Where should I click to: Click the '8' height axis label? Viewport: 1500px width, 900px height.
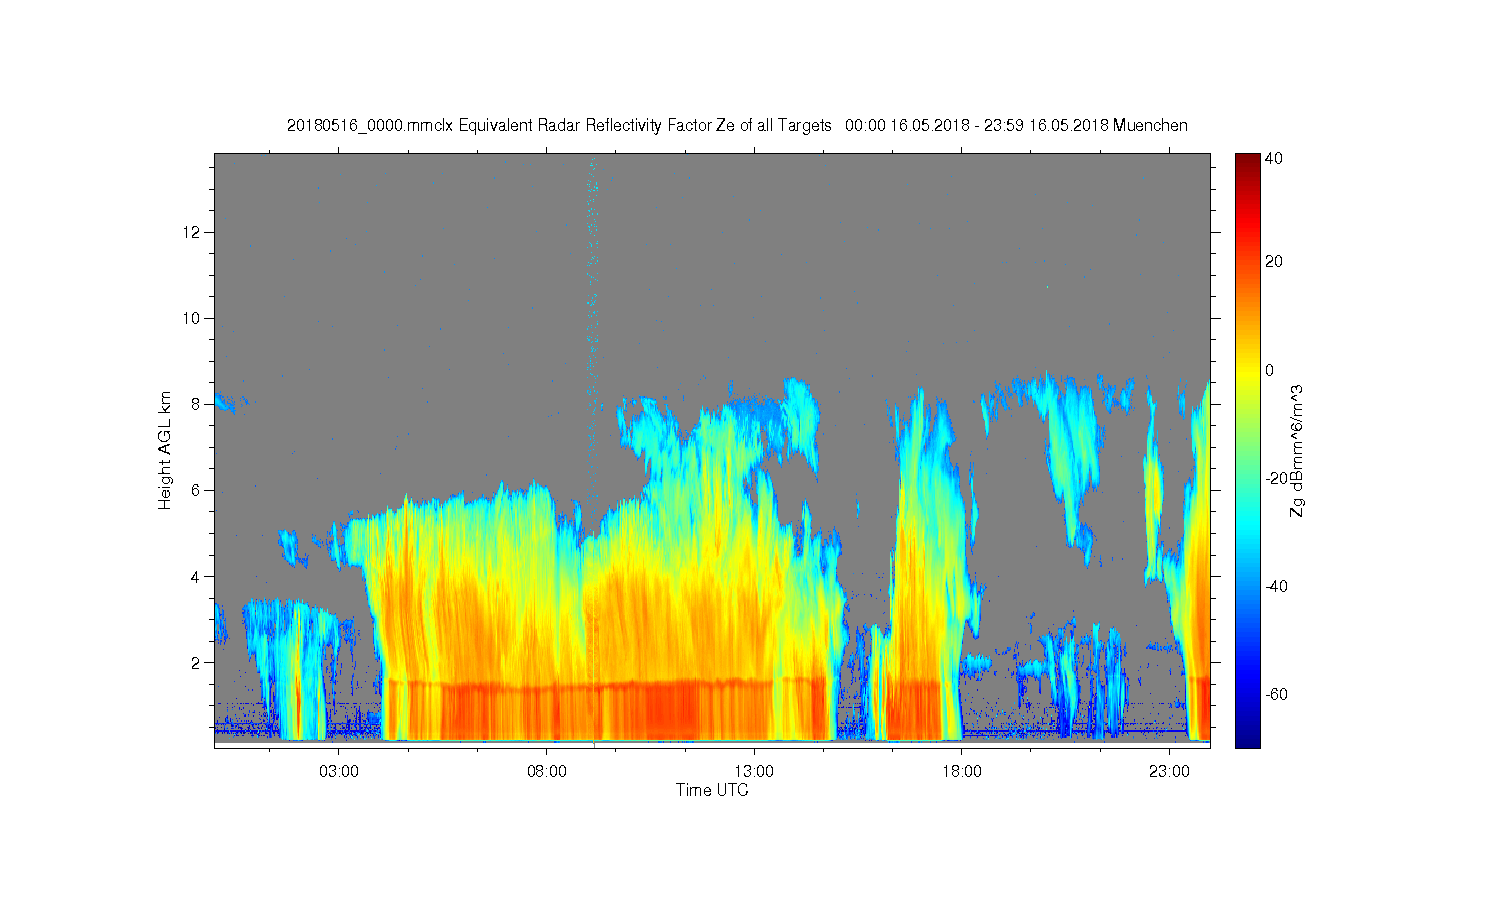(196, 404)
